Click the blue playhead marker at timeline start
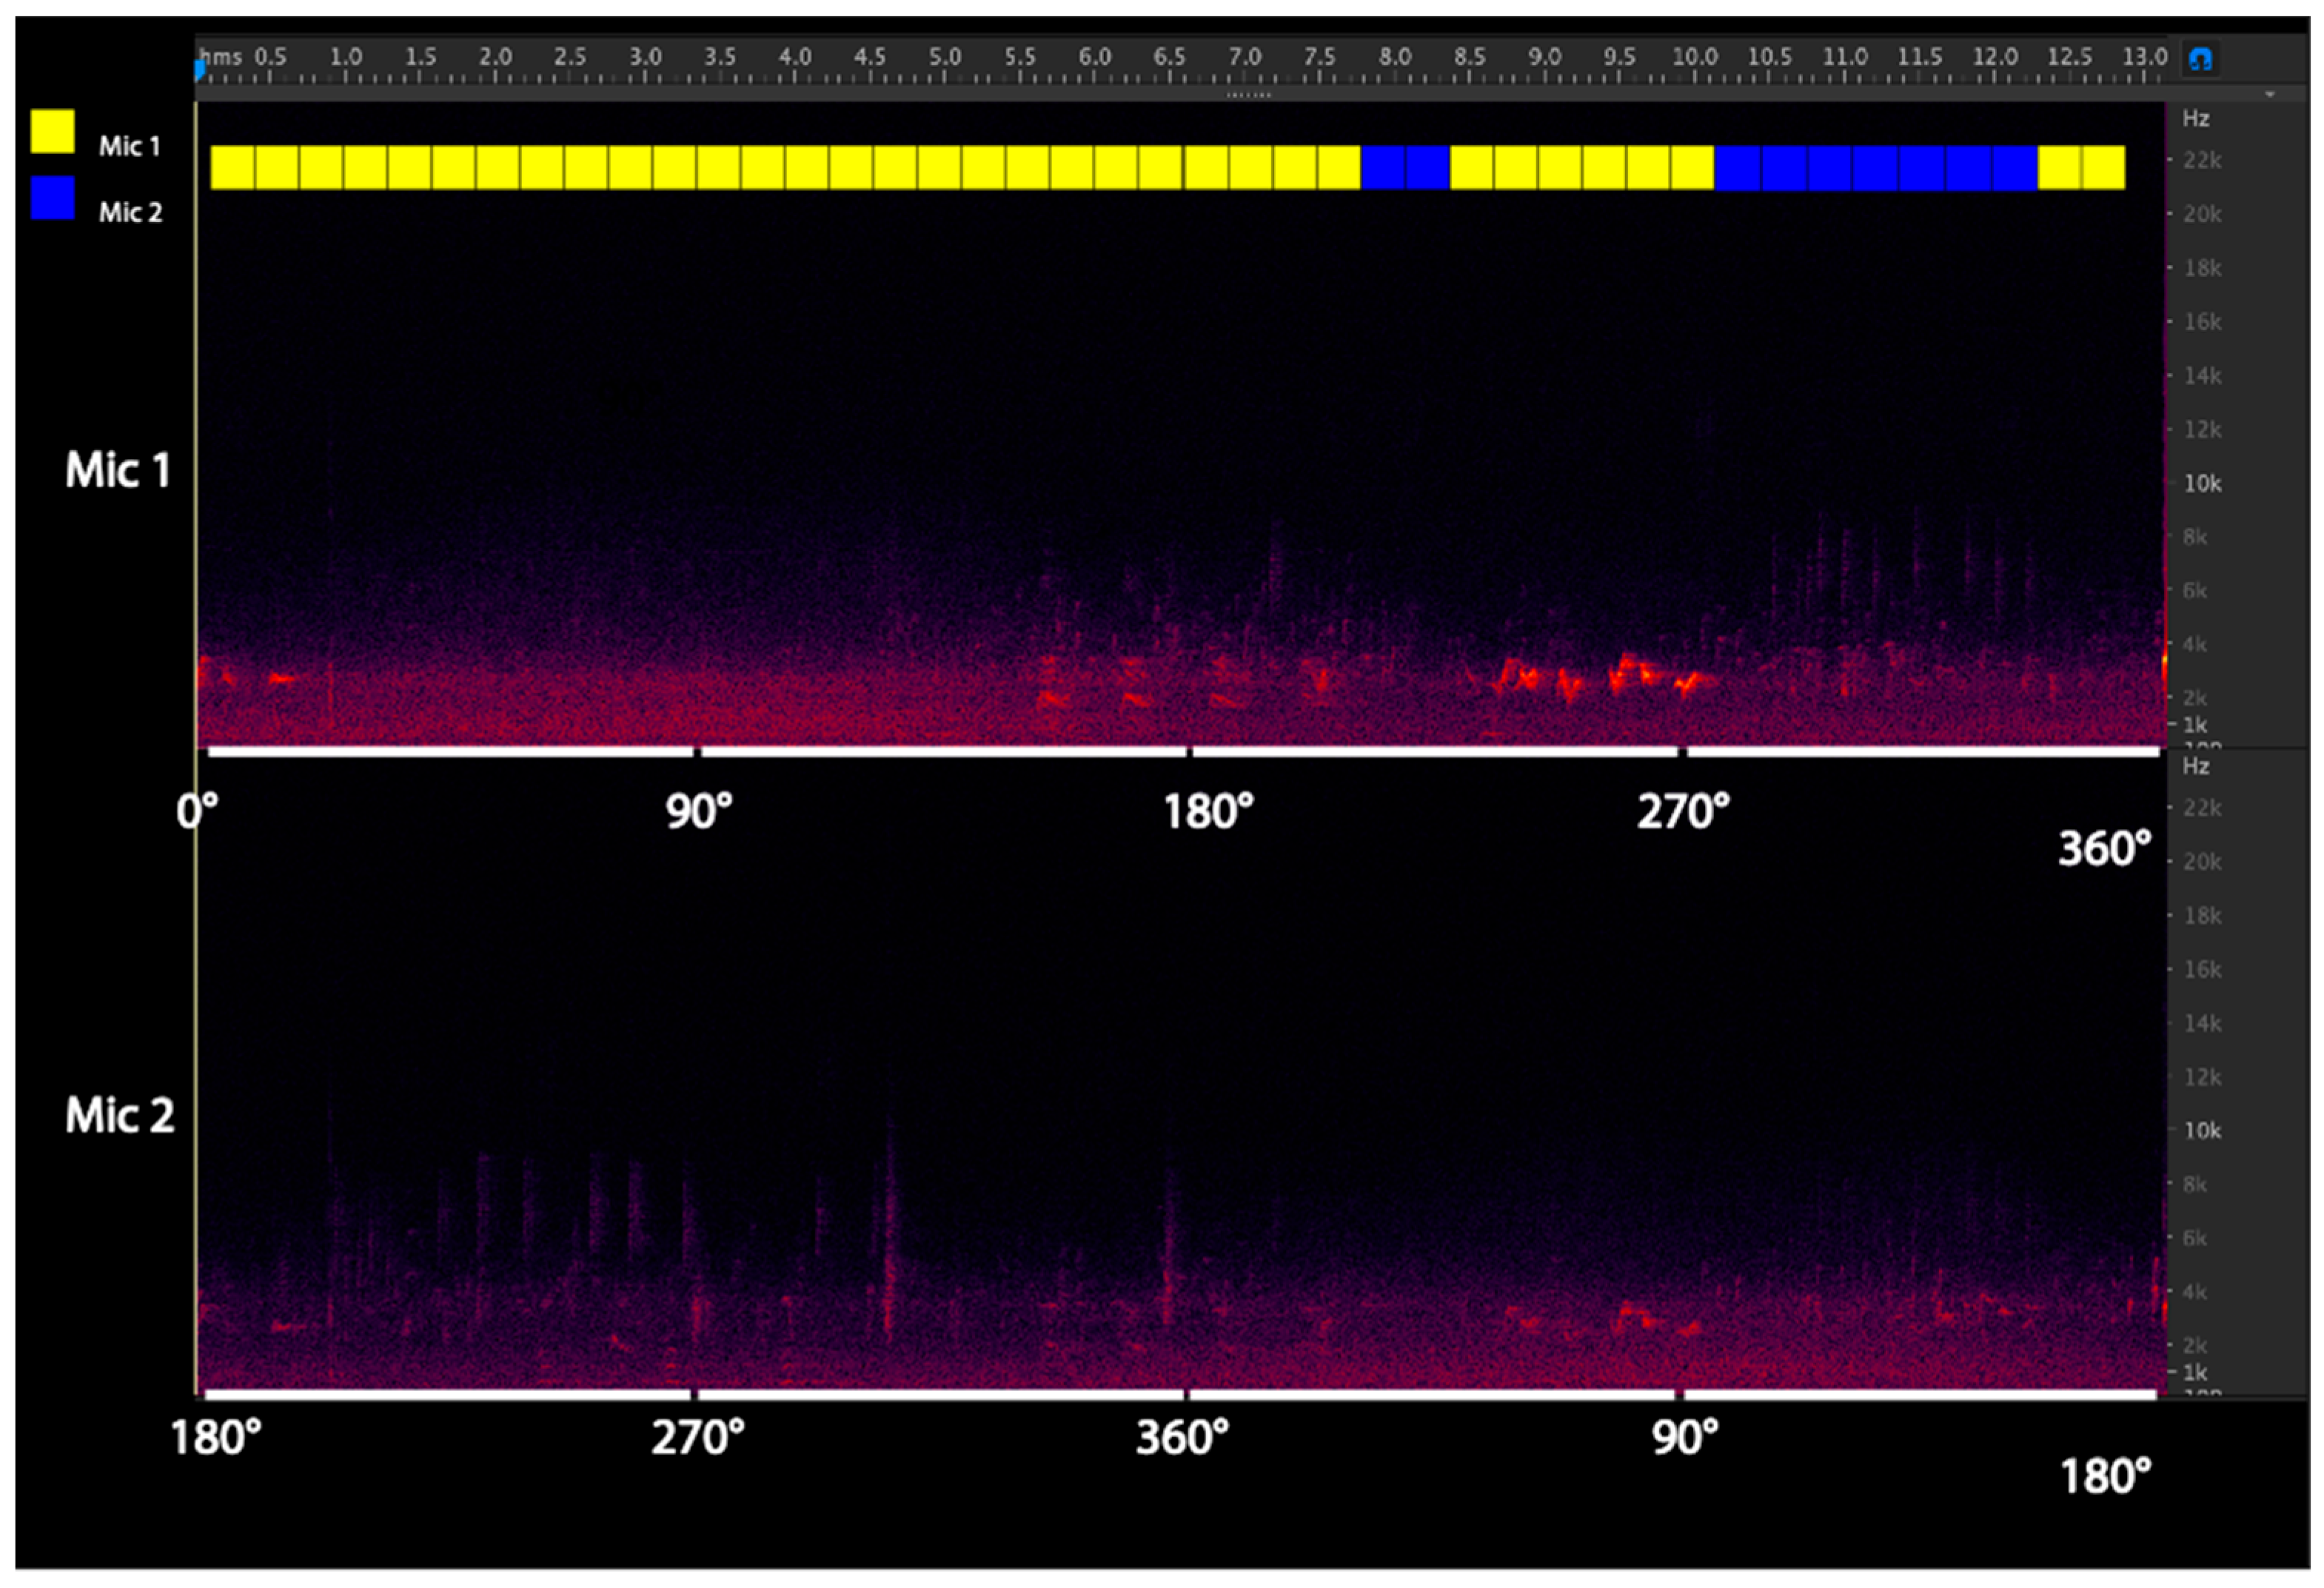The width and height of the screenshot is (2324, 1588). pos(200,69)
